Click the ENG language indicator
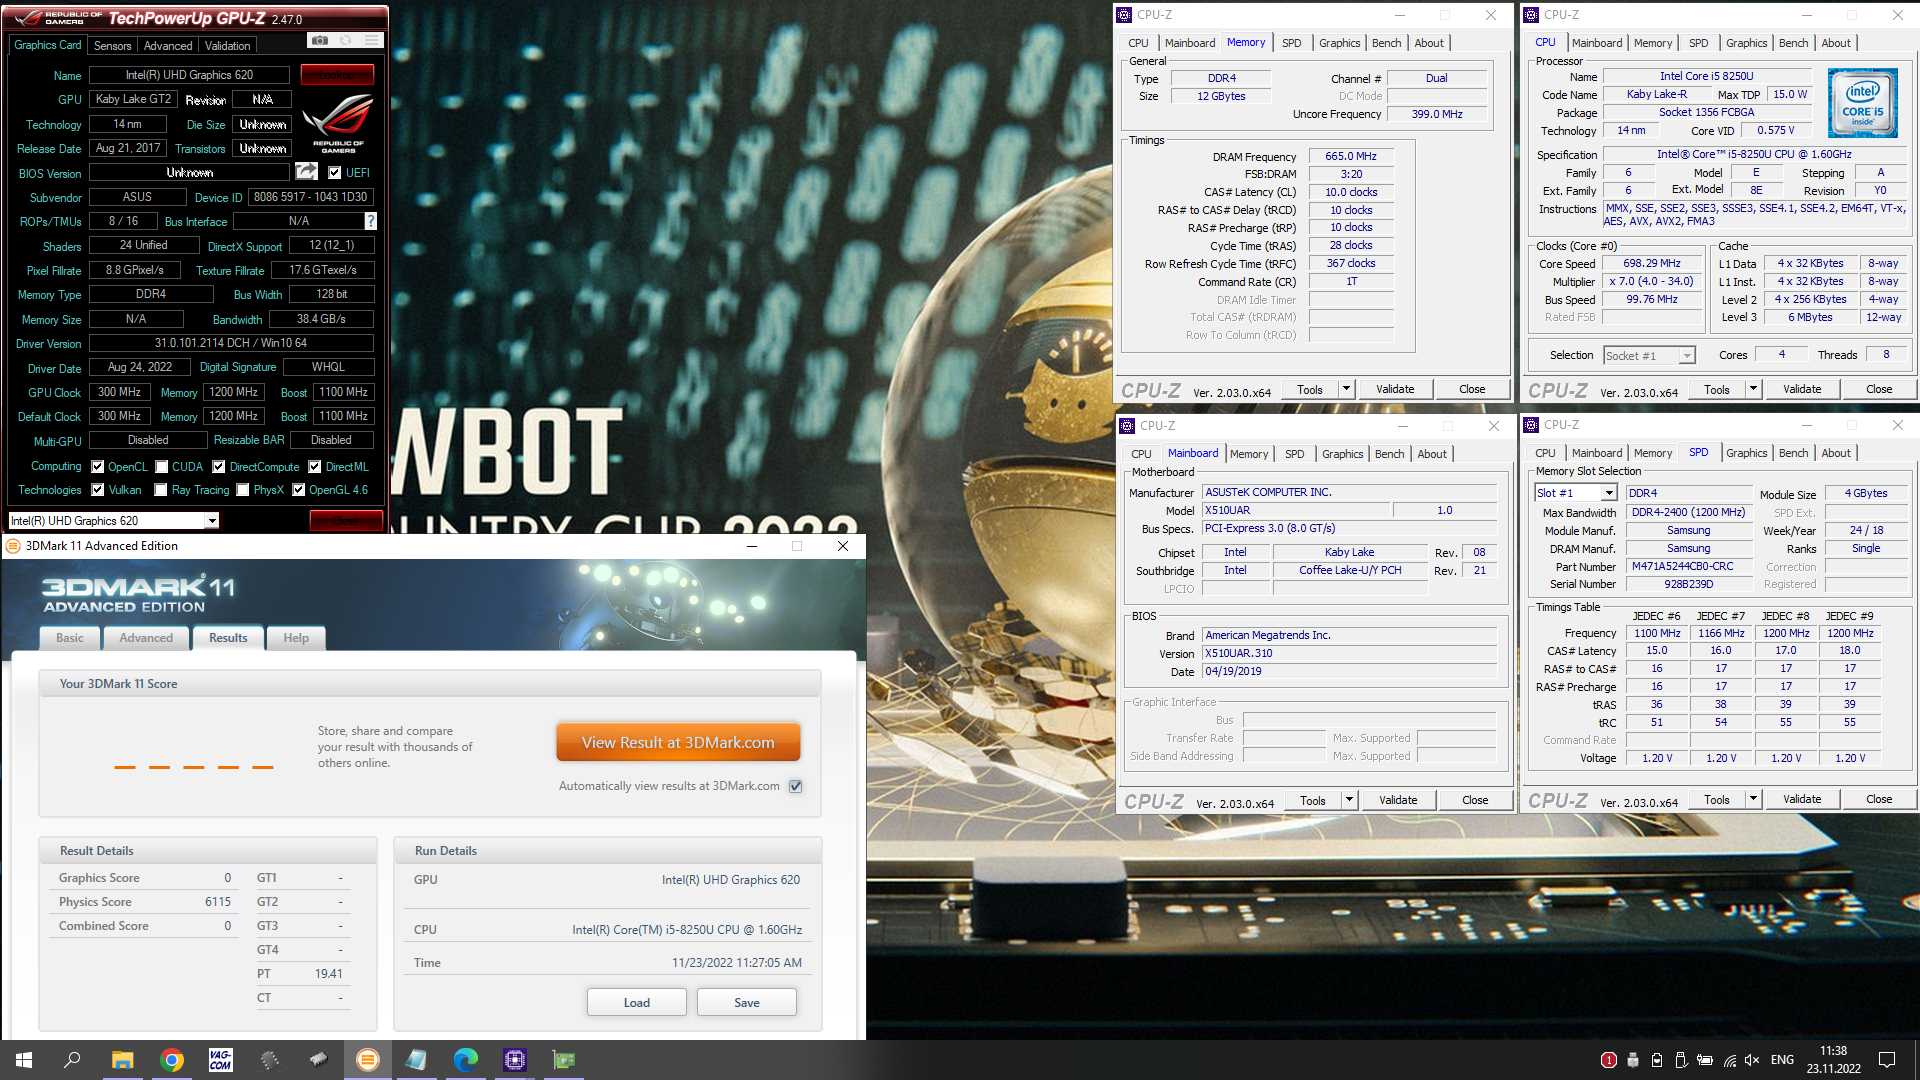Viewport: 1920px width, 1080px height. (x=1782, y=1060)
